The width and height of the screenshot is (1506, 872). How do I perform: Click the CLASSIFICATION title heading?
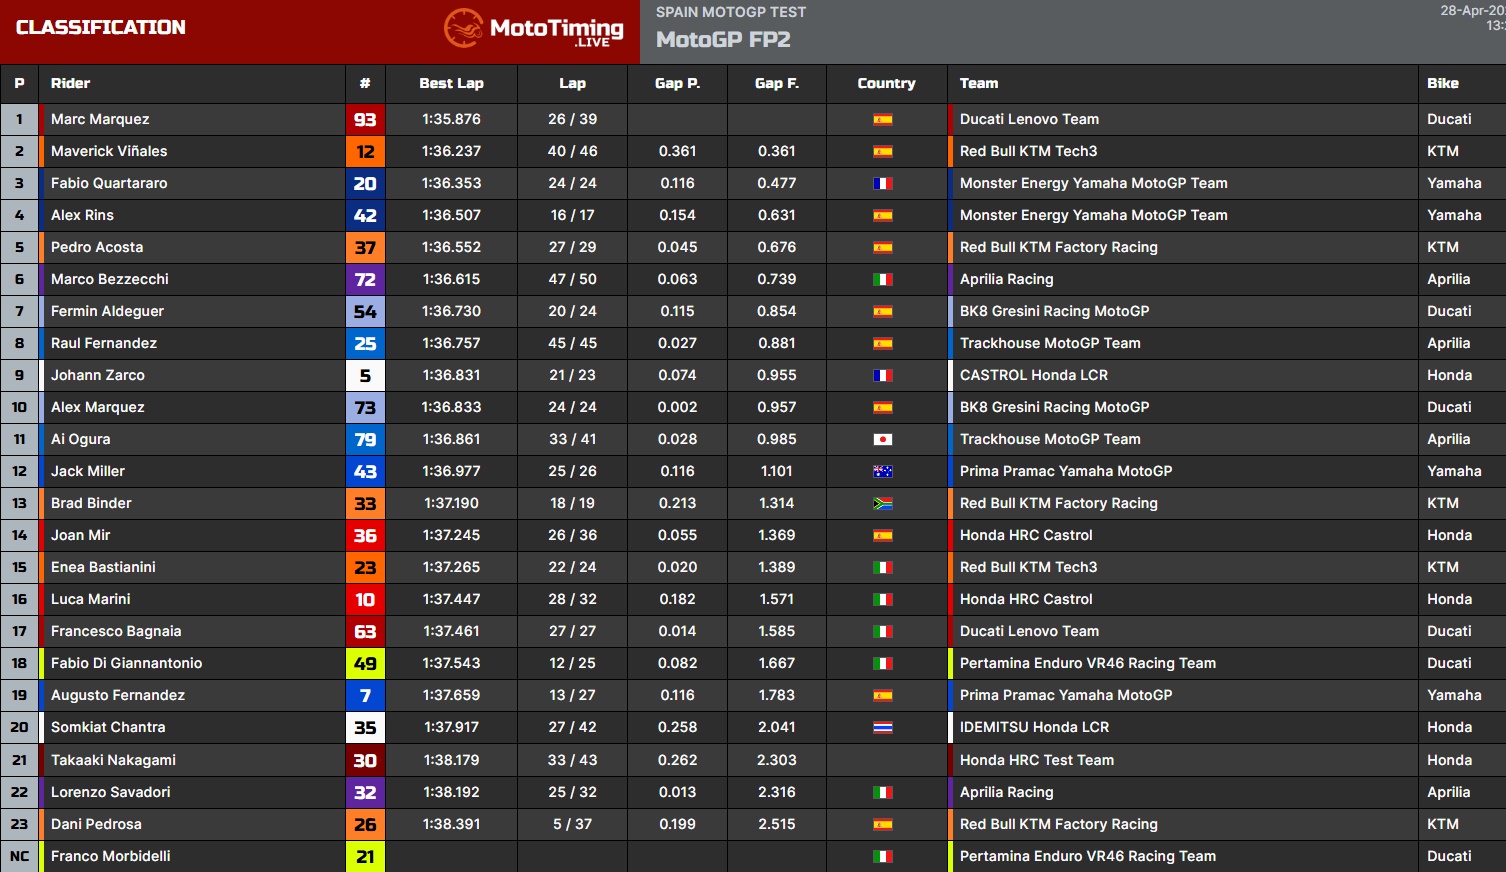click(101, 28)
